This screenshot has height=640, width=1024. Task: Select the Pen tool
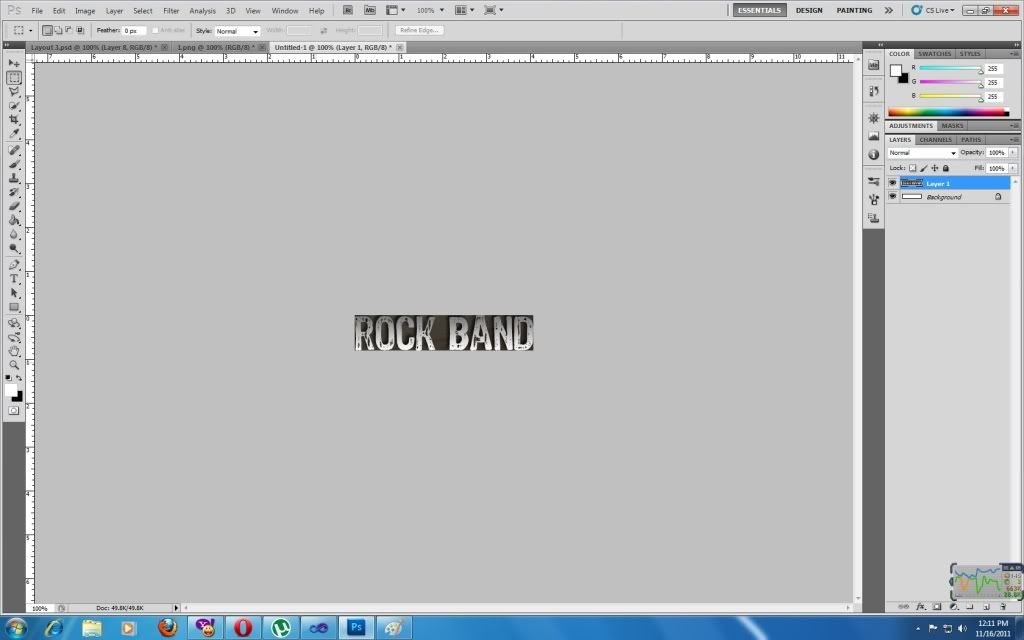[14, 264]
